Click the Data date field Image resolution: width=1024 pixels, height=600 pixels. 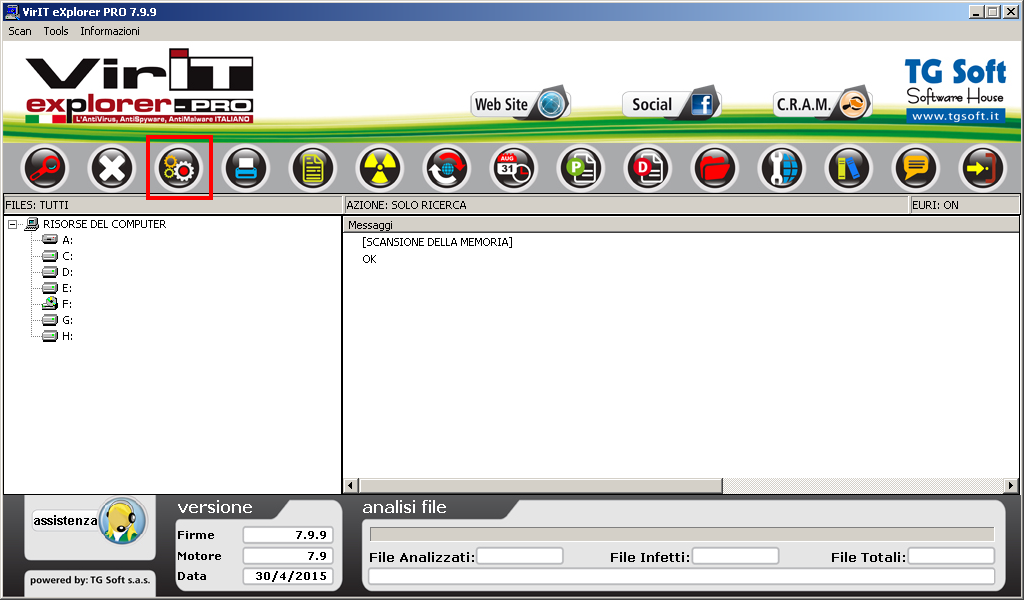(288, 576)
